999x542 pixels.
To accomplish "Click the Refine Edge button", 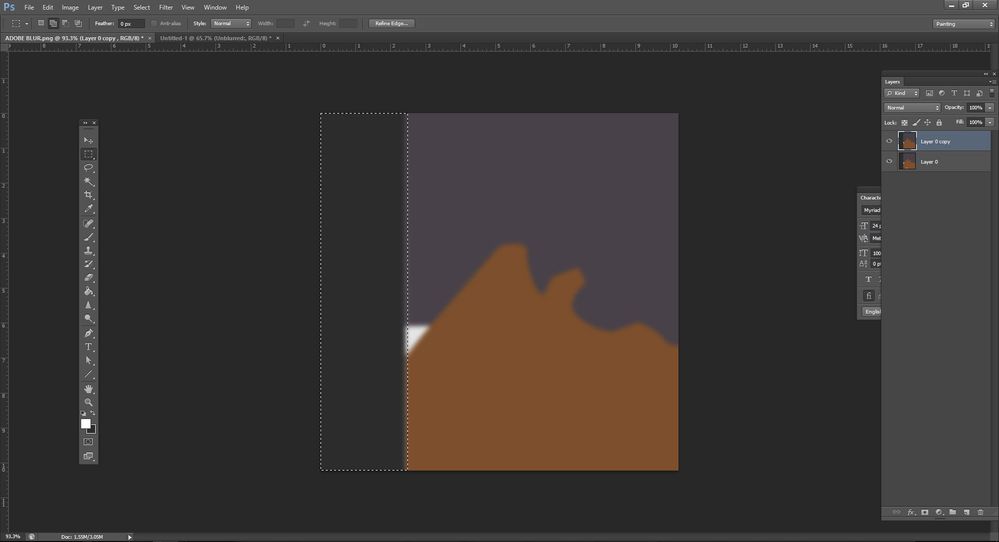I will point(392,24).
